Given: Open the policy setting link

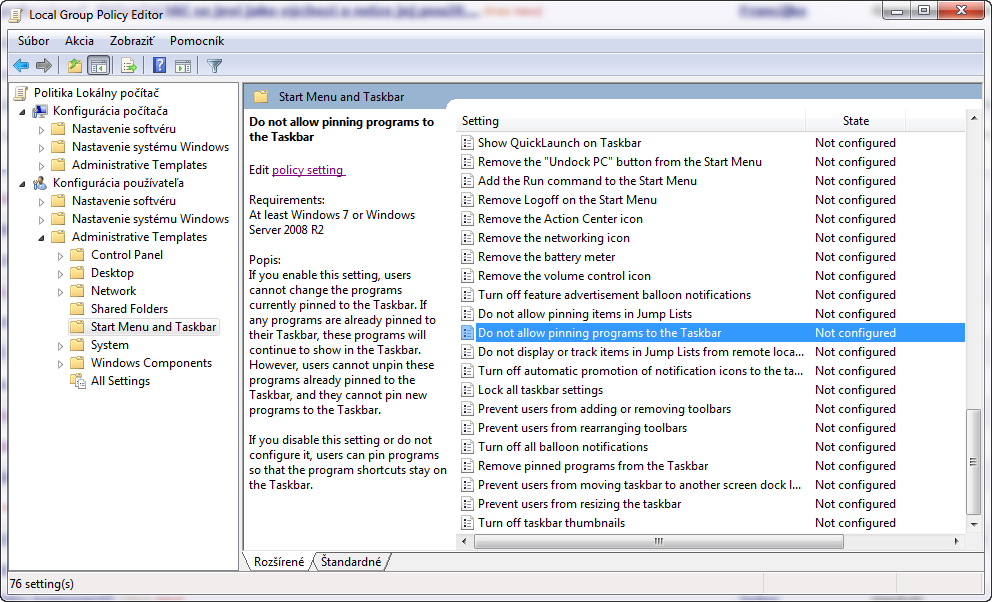Looking at the screenshot, I should pyautogui.click(x=308, y=169).
